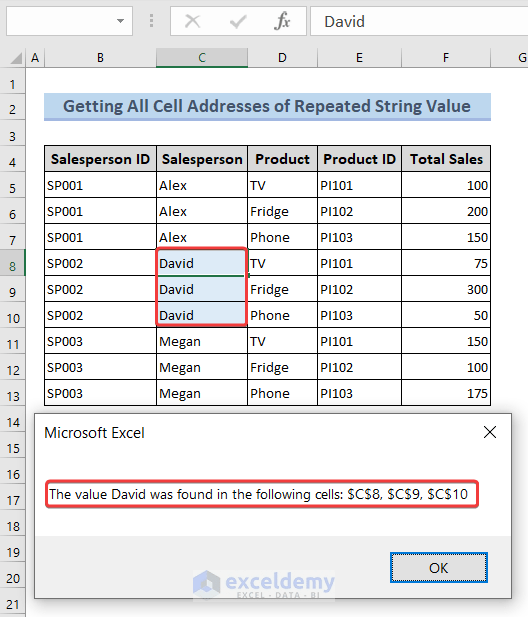Click Total Sales value 175

(446, 393)
